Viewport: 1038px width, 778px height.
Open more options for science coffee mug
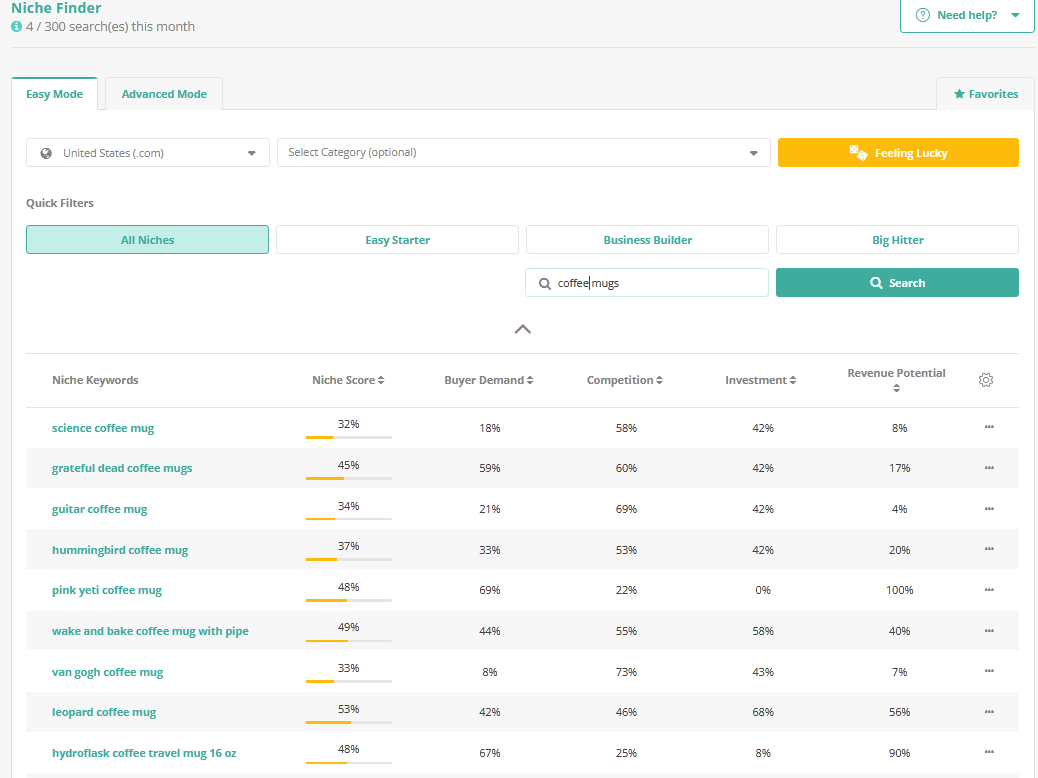[989, 427]
